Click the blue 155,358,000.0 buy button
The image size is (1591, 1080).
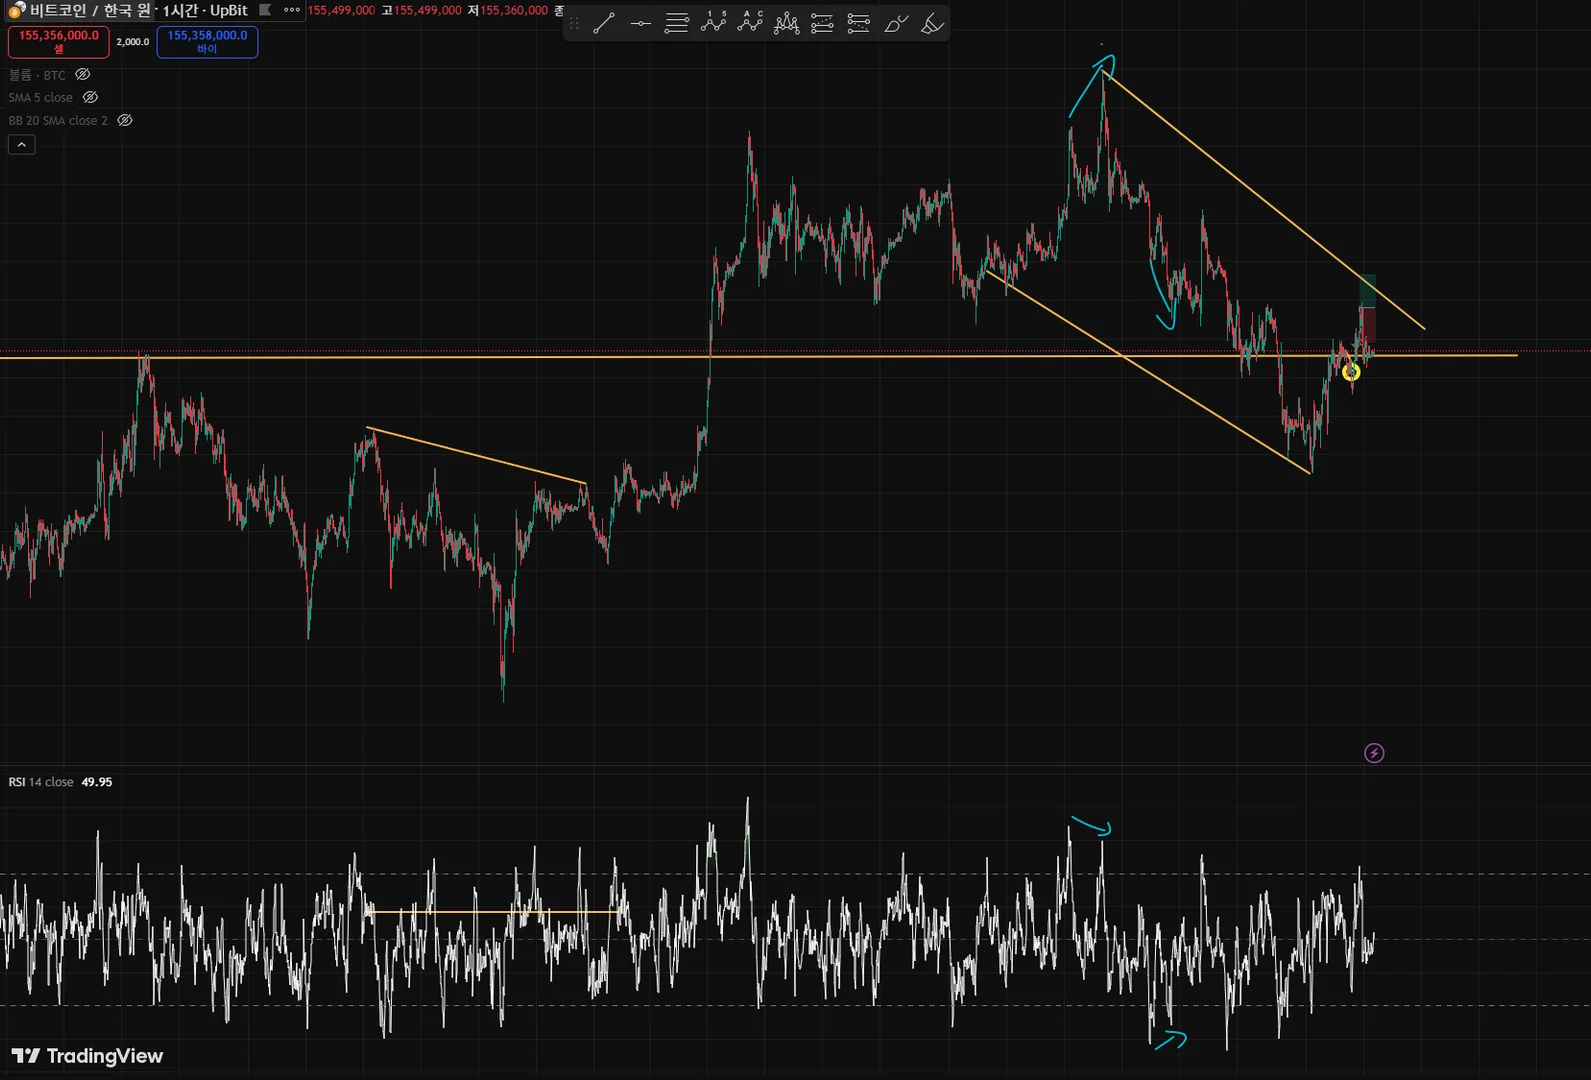207,42
